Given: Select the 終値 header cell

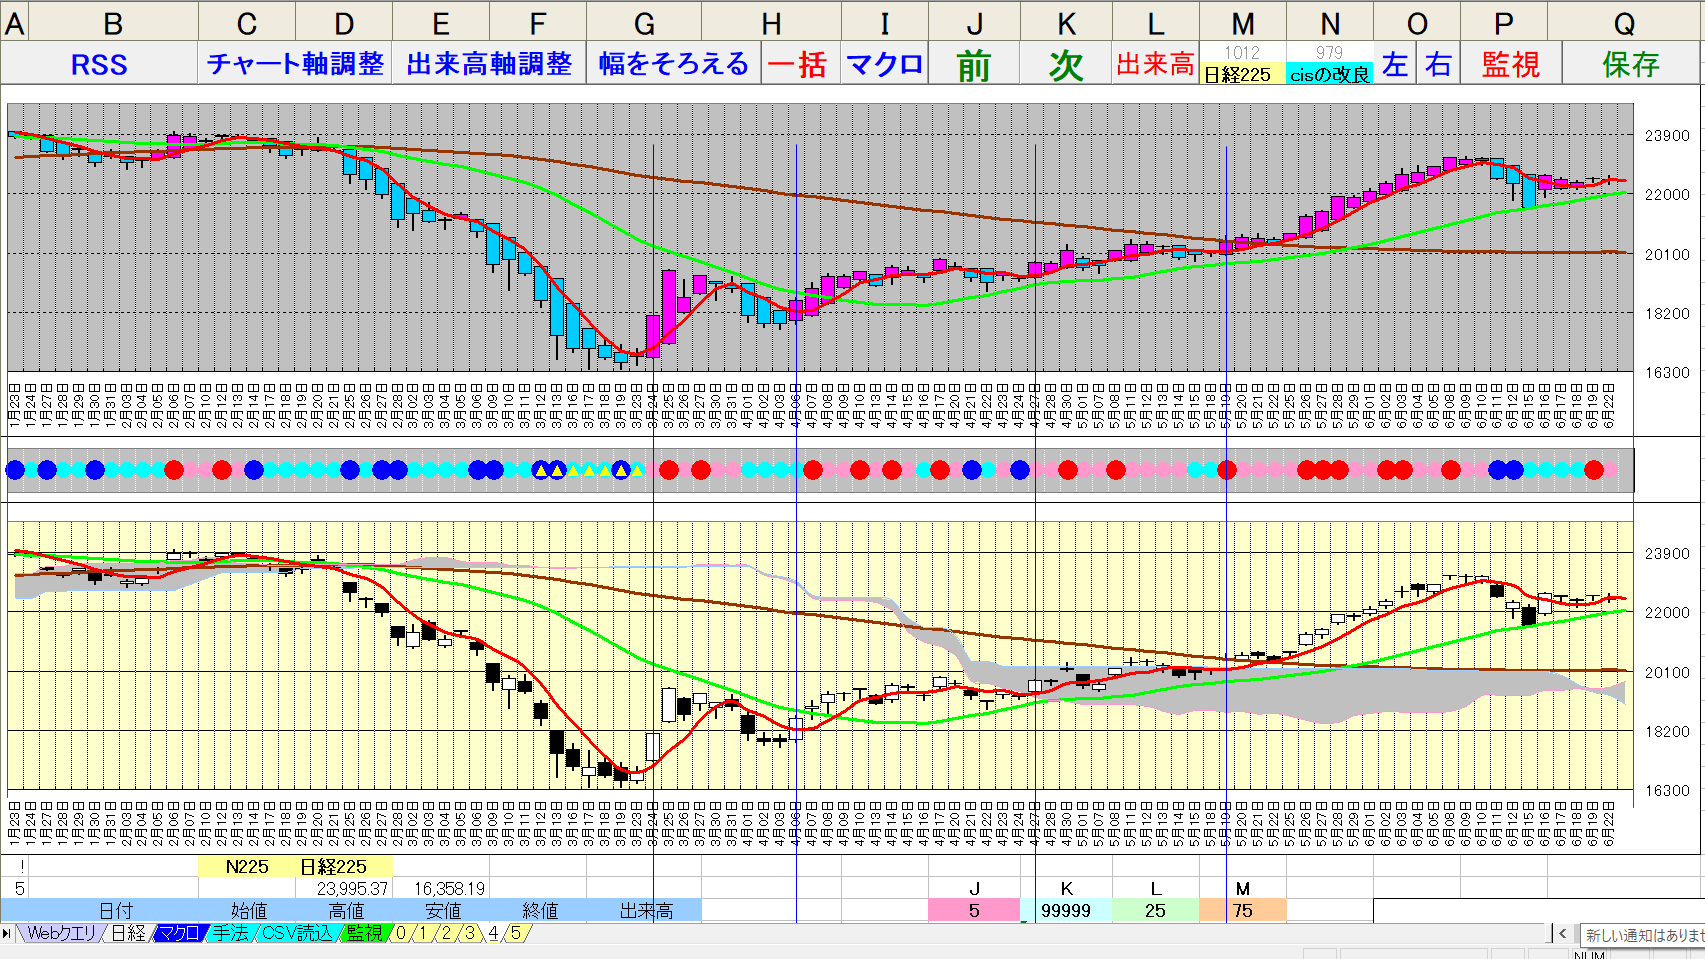Looking at the screenshot, I should click(540, 910).
